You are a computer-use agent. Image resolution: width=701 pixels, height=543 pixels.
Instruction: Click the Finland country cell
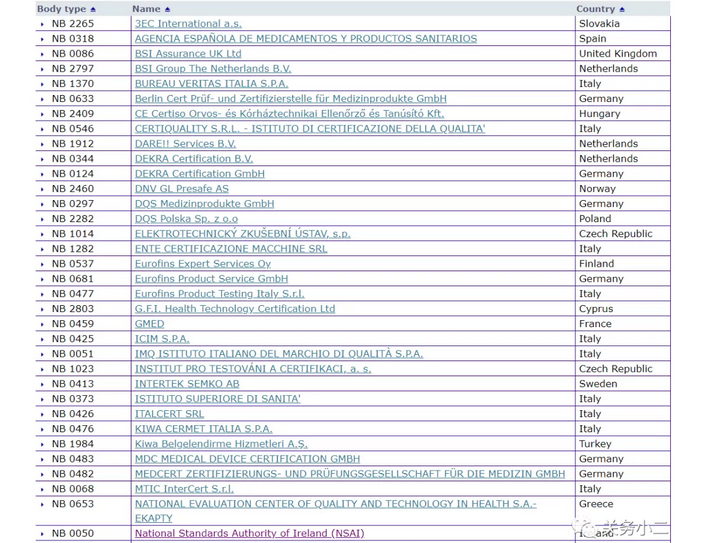[622, 264]
